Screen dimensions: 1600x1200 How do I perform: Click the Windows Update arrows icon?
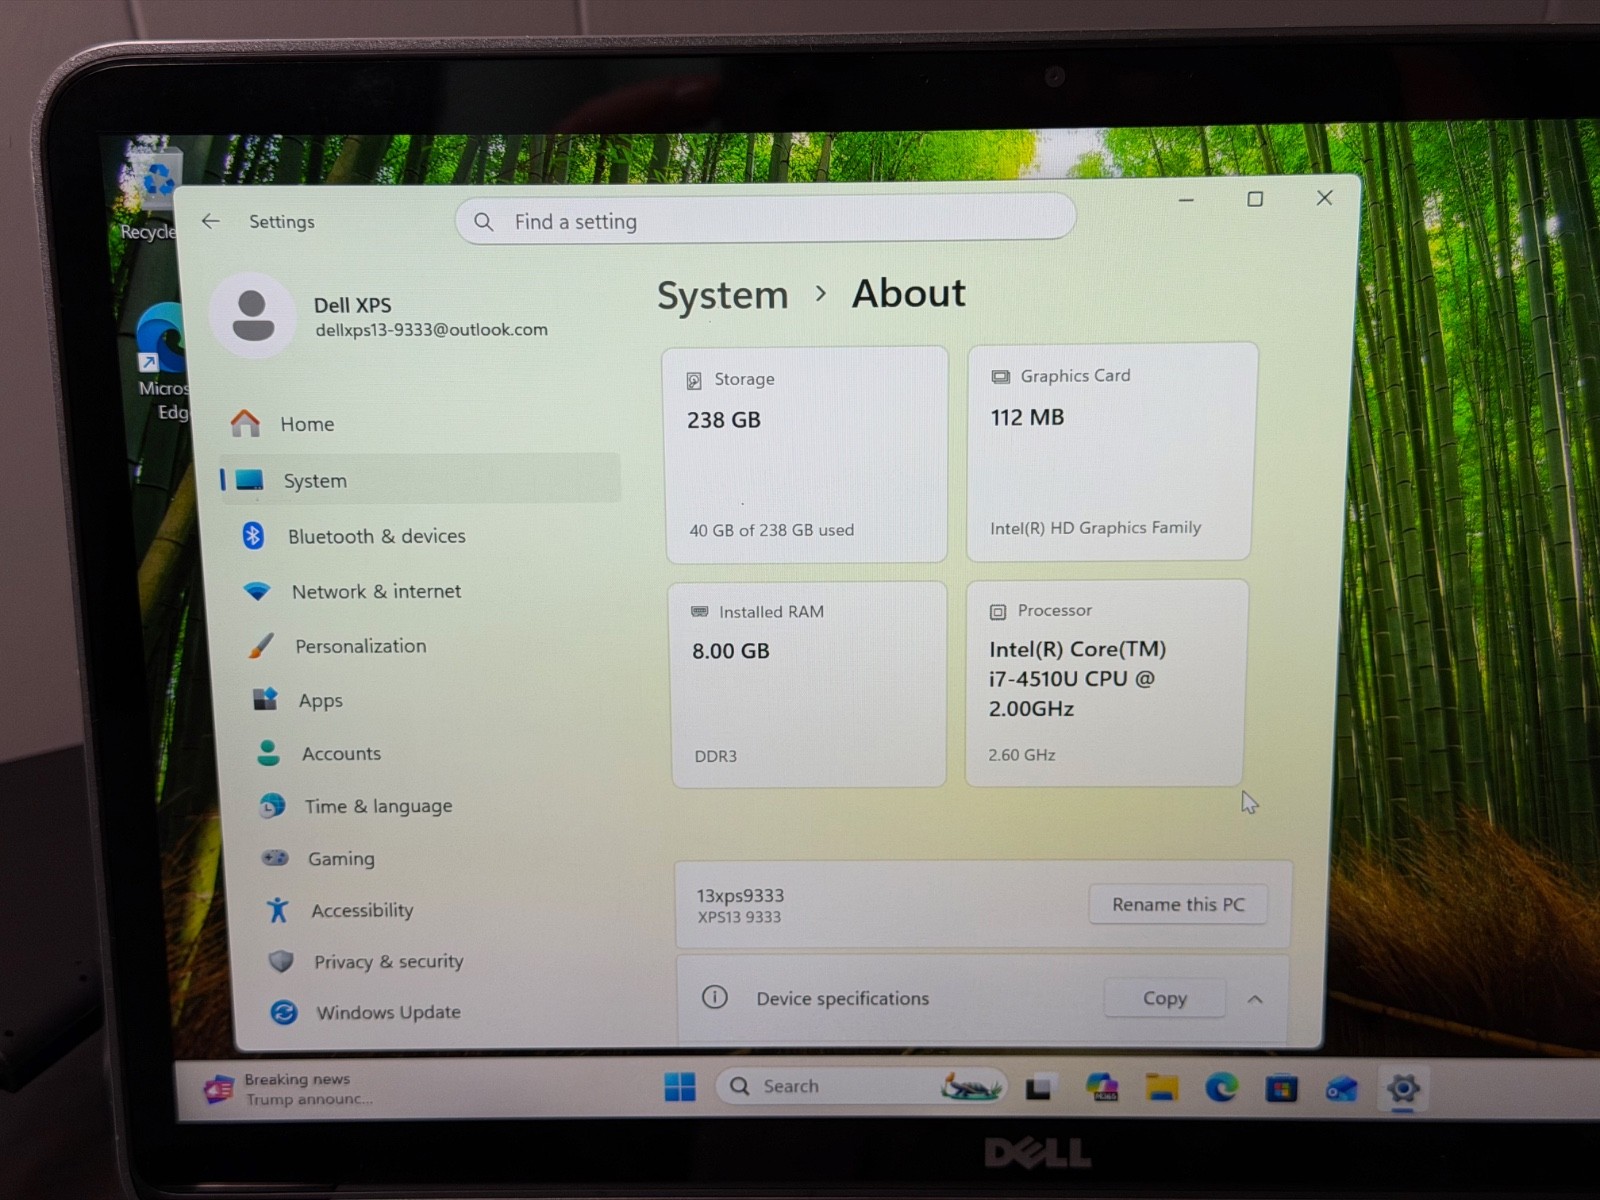click(x=284, y=1012)
